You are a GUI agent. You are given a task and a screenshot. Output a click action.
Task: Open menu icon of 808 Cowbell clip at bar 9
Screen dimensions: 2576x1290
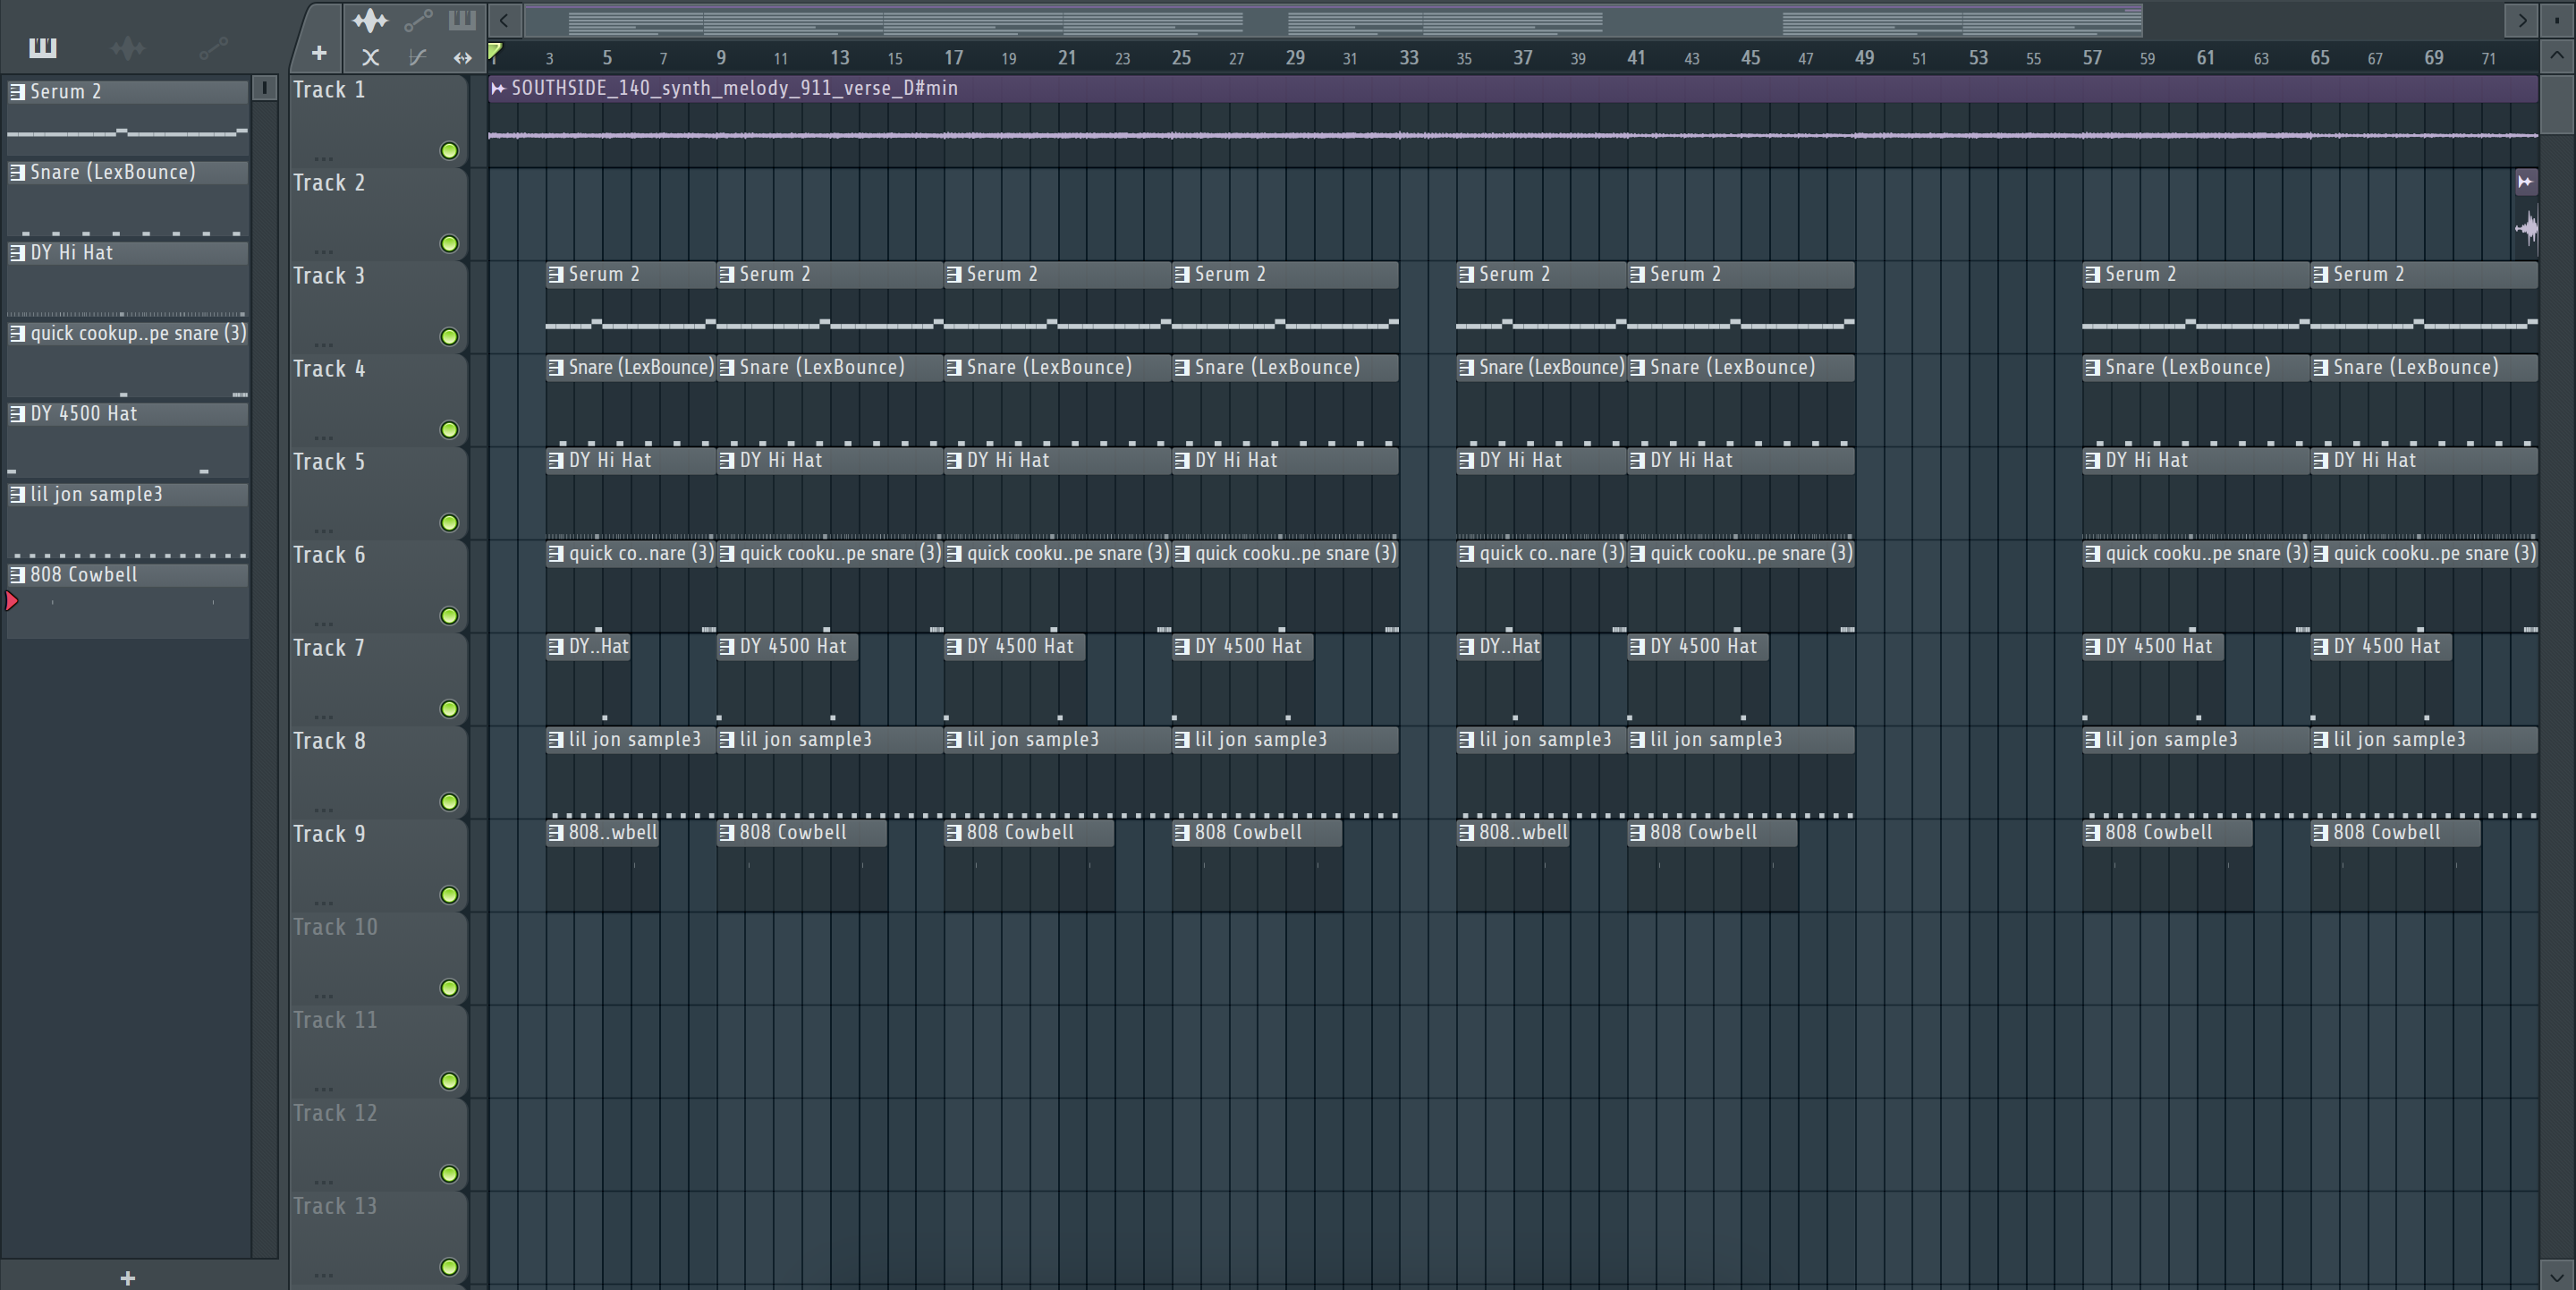click(727, 833)
